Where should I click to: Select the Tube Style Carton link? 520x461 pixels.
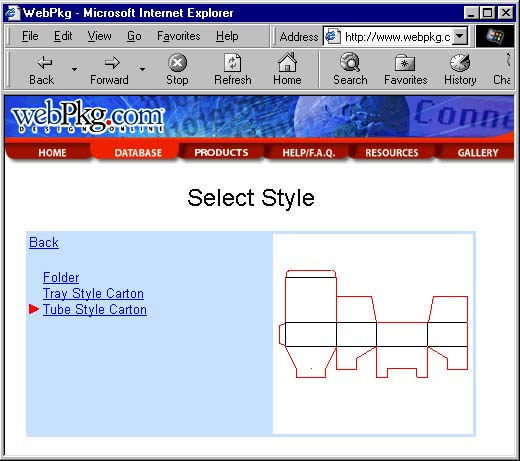(x=95, y=309)
